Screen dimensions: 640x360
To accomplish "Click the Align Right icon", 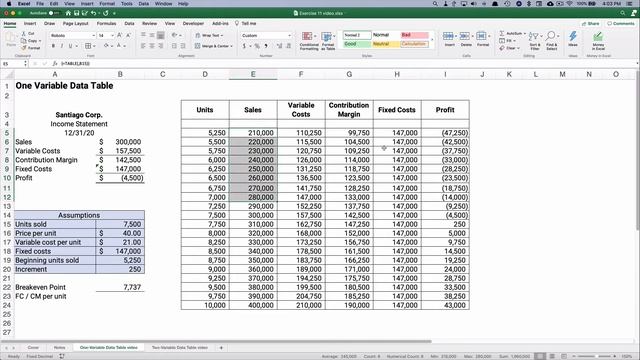I will (161, 46).
